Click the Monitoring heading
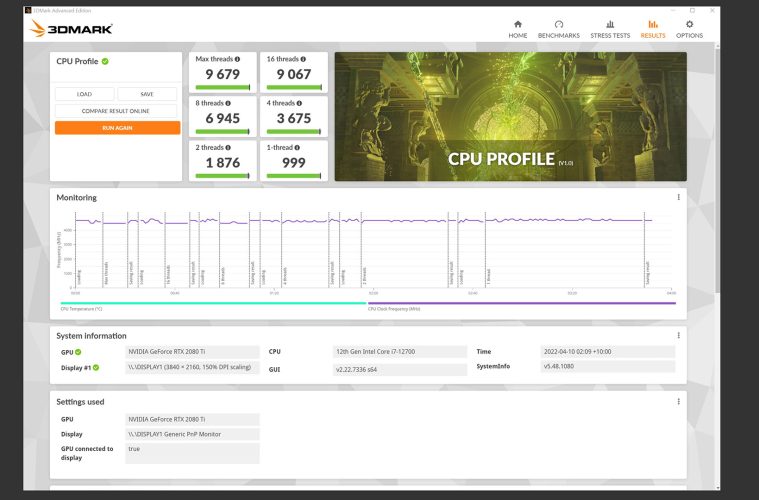 pyautogui.click(x=76, y=197)
